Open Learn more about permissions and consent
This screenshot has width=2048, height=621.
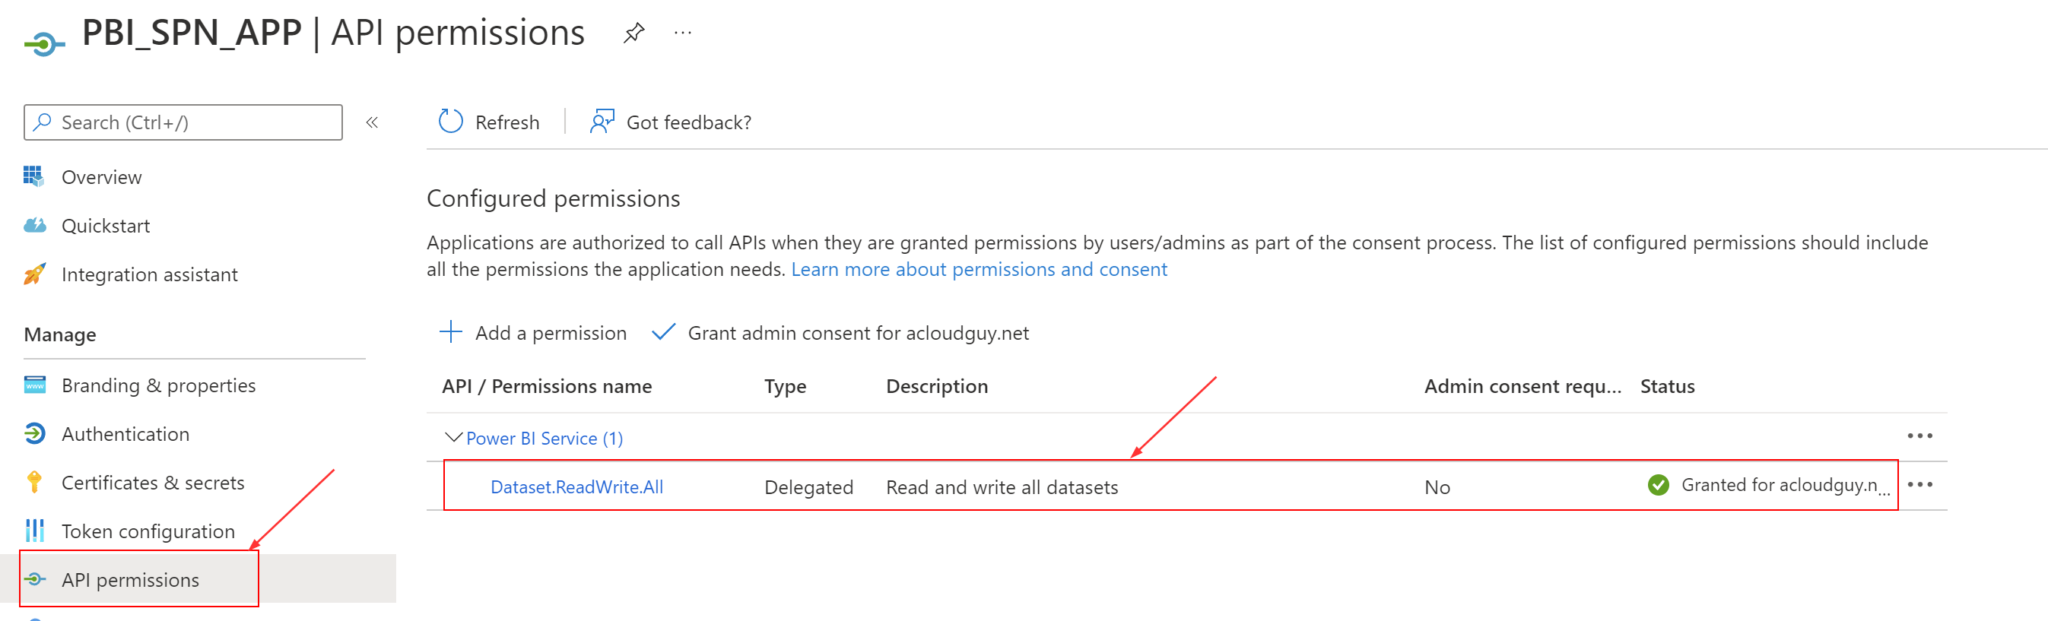pyautogui.click(x=979, y=268)
